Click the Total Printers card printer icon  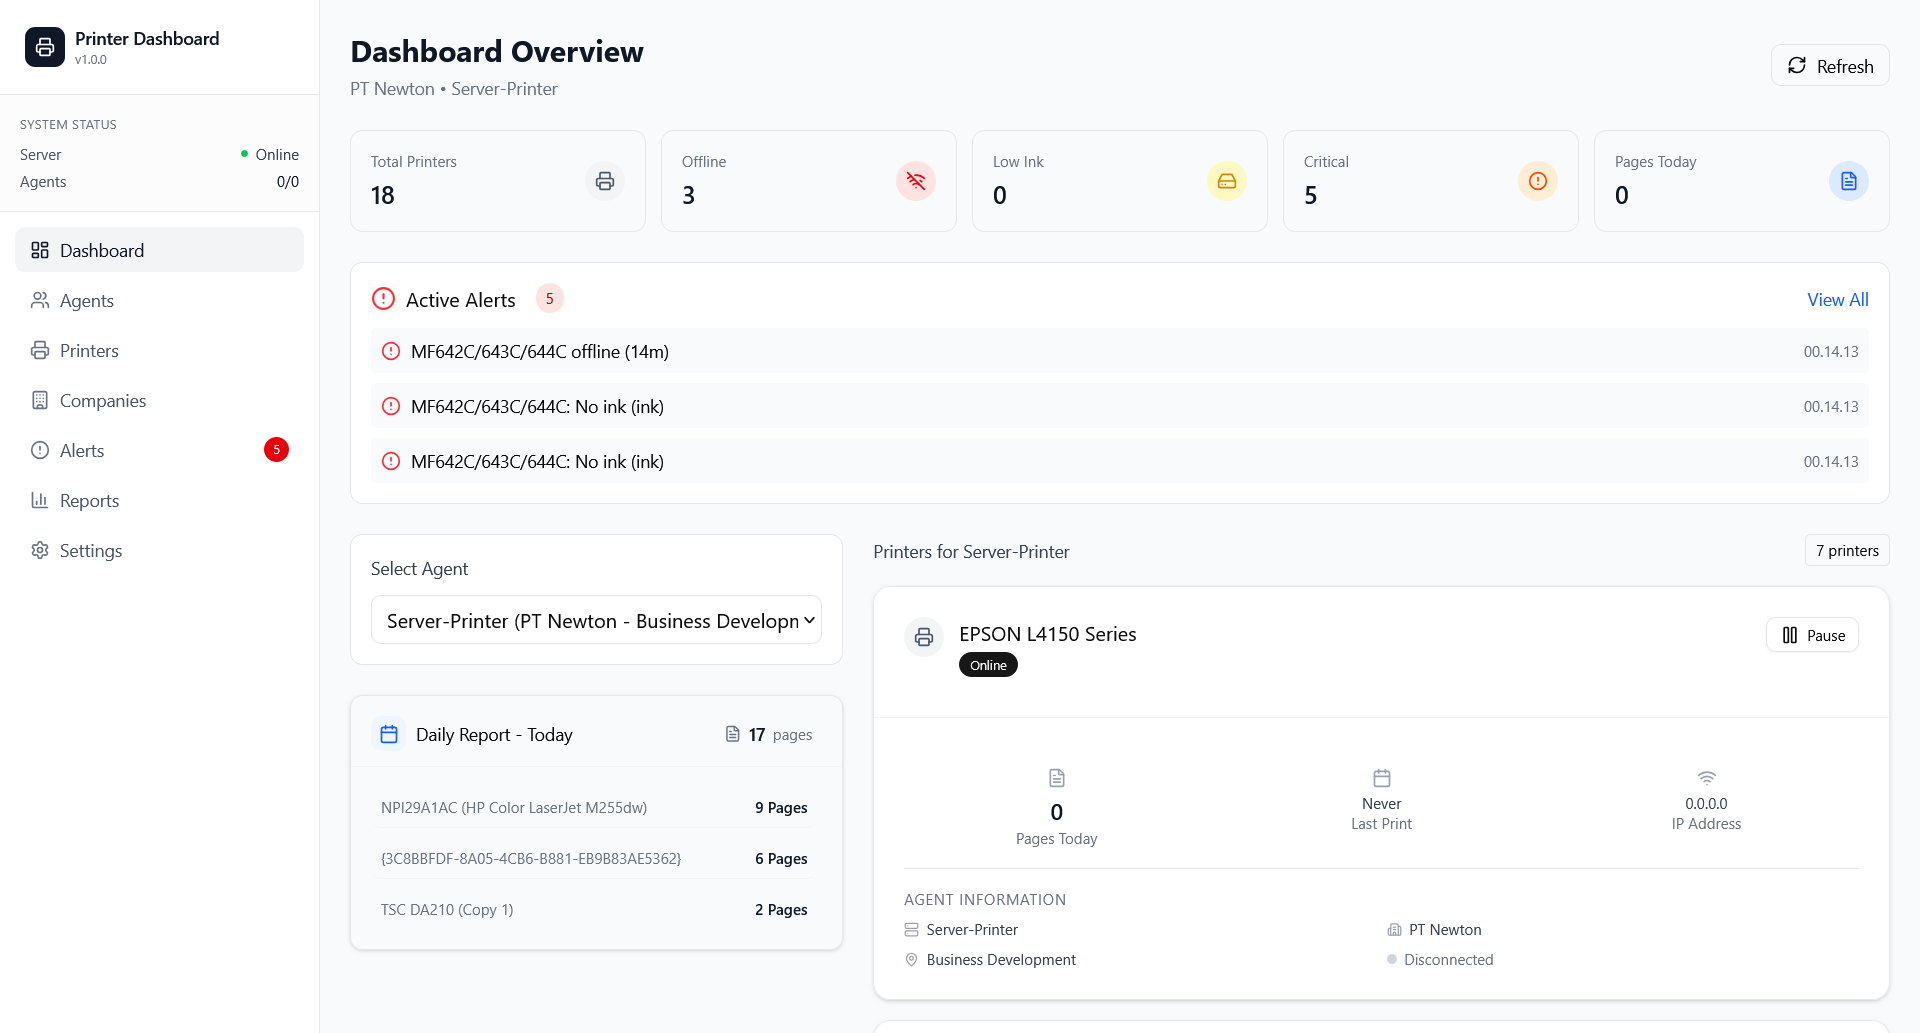tap(605, 181)
